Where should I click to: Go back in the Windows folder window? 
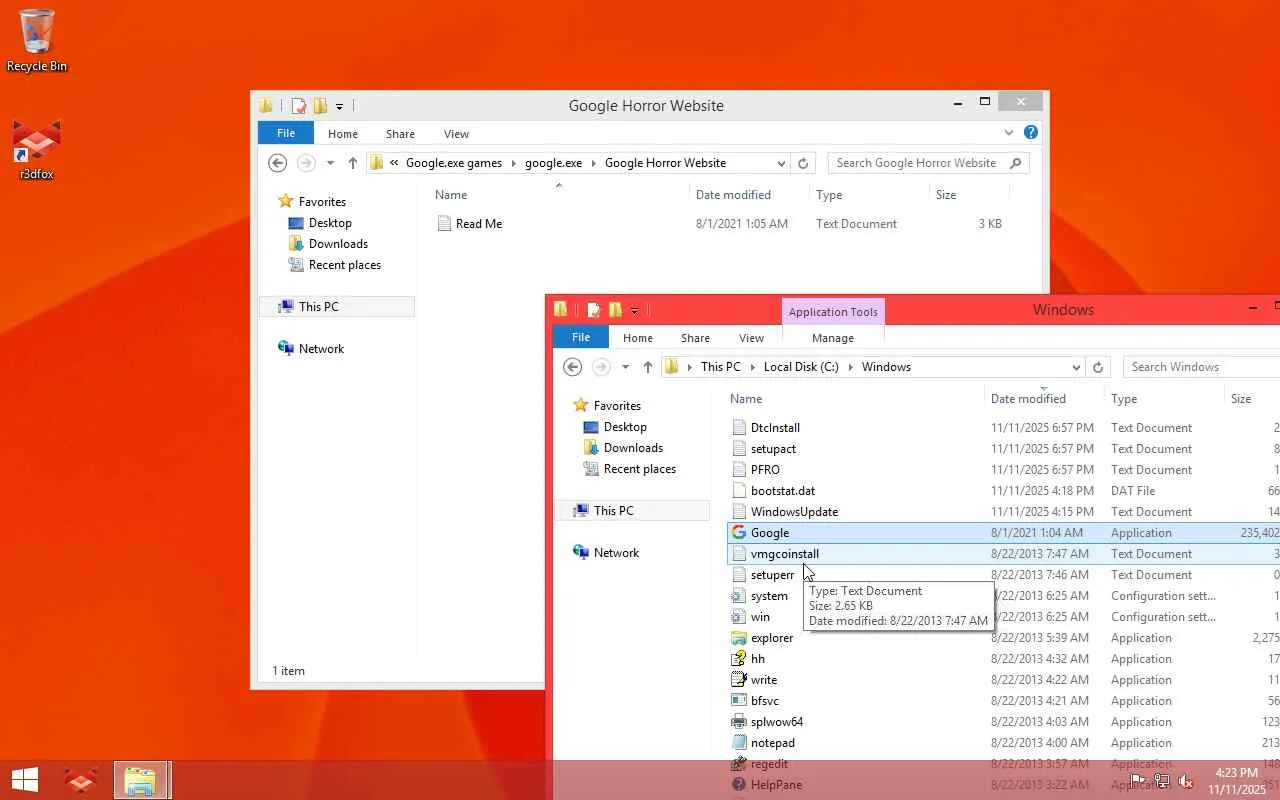point(573,367)
